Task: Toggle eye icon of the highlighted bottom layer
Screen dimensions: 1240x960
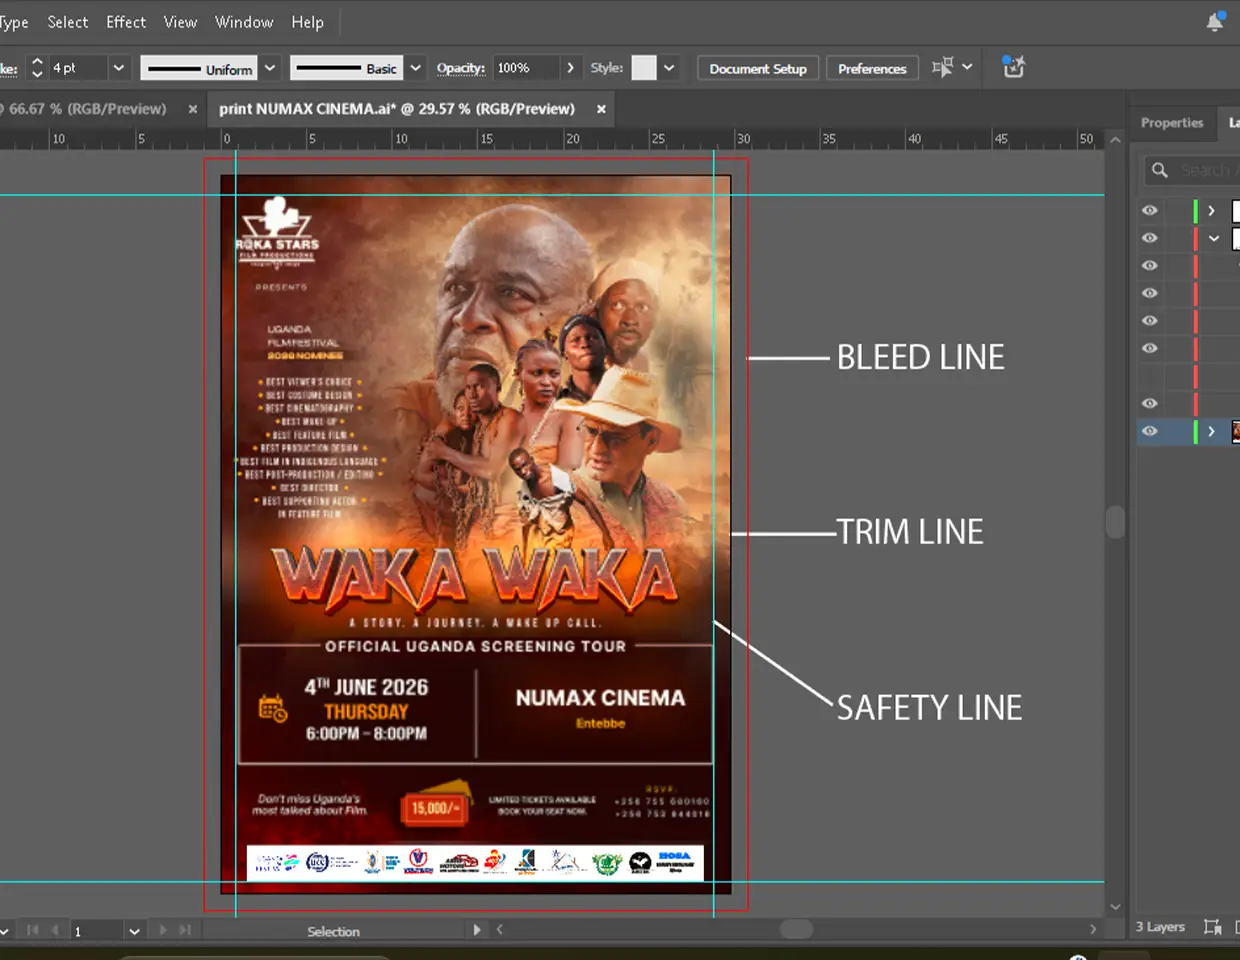Action: (1150, 431)
